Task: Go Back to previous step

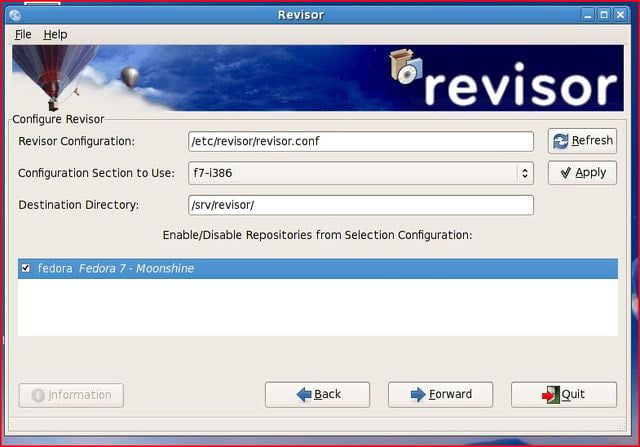Action: [317, 394]
